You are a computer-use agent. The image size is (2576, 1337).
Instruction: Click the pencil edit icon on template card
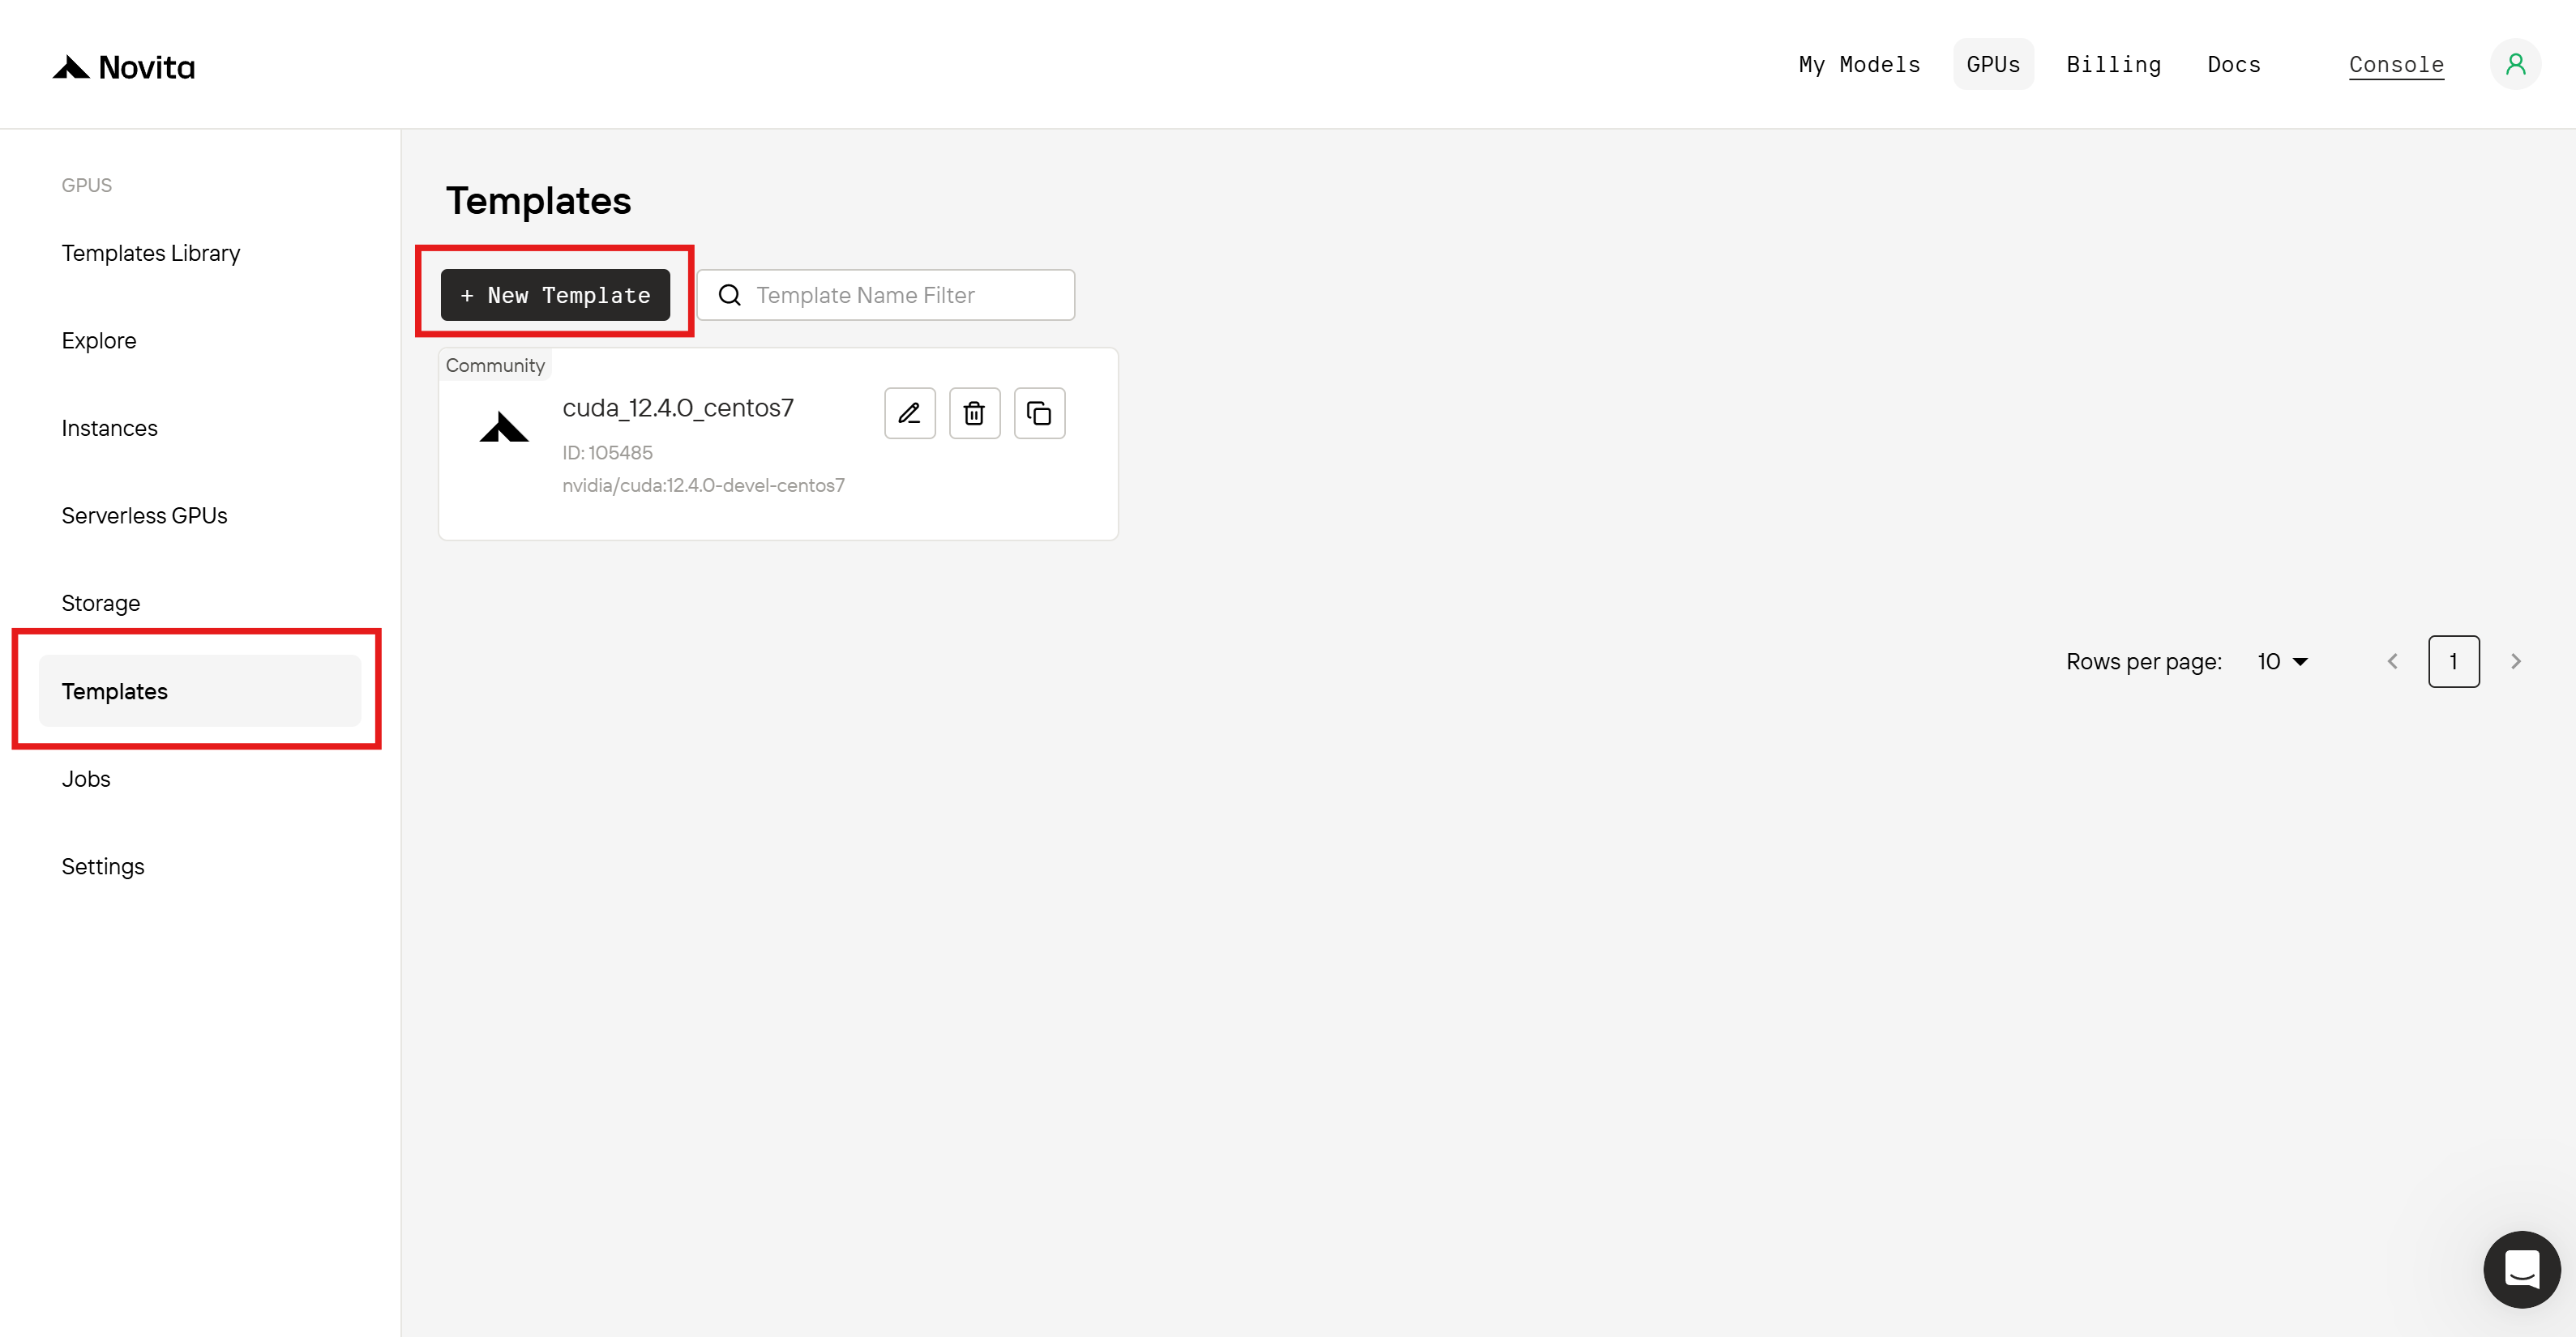[x=909, y=413]
